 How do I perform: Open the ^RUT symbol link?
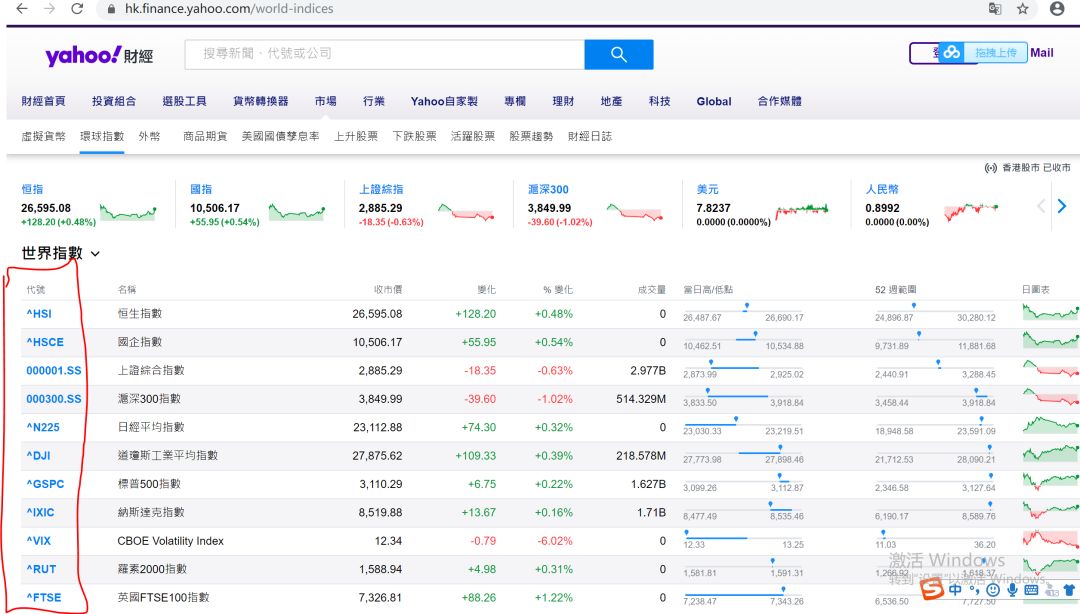pos(41,569)
